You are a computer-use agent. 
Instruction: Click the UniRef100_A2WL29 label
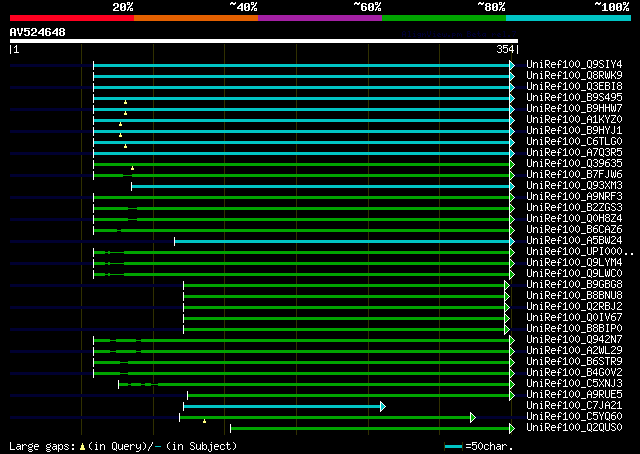pyautogui.click(x=574, y=351)
